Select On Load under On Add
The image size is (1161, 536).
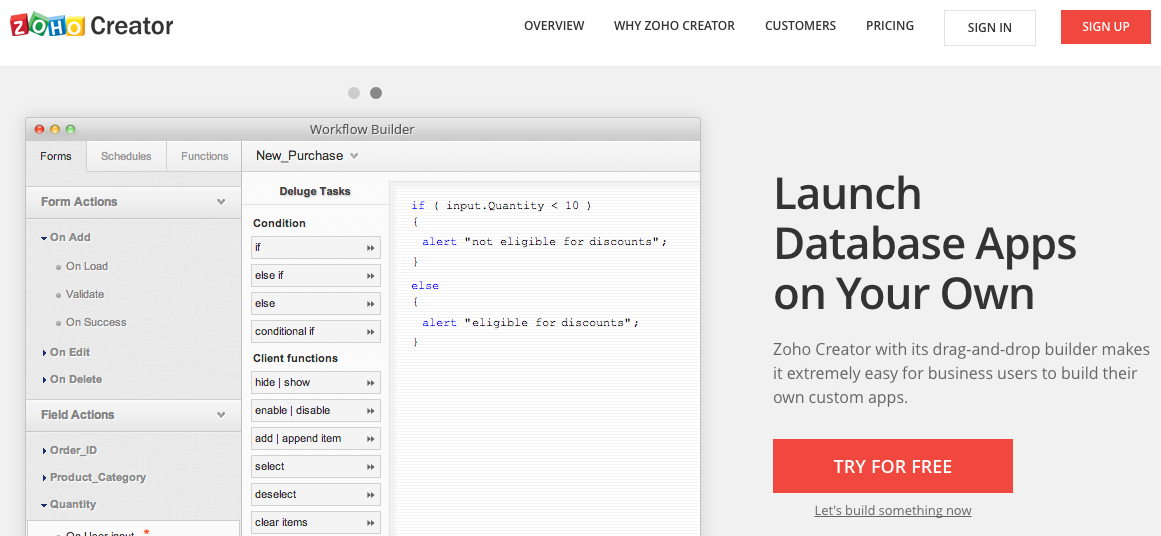pyautogui.click(x=87, y=266)
